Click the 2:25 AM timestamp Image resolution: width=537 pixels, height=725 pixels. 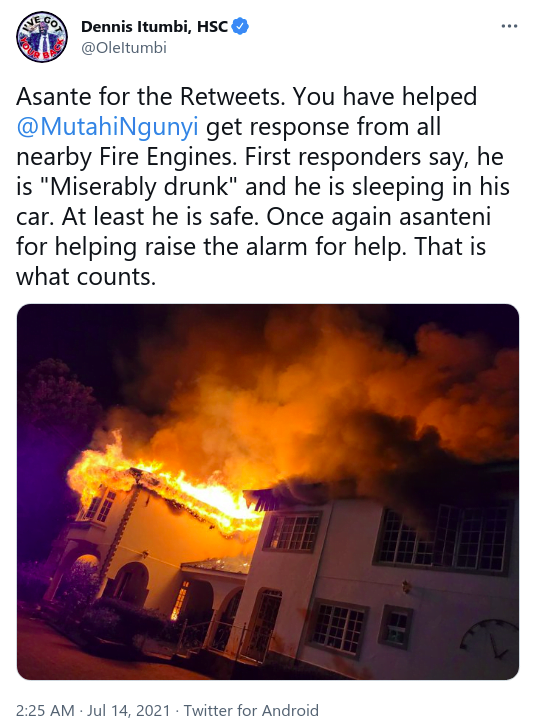(x=45, y=710)
